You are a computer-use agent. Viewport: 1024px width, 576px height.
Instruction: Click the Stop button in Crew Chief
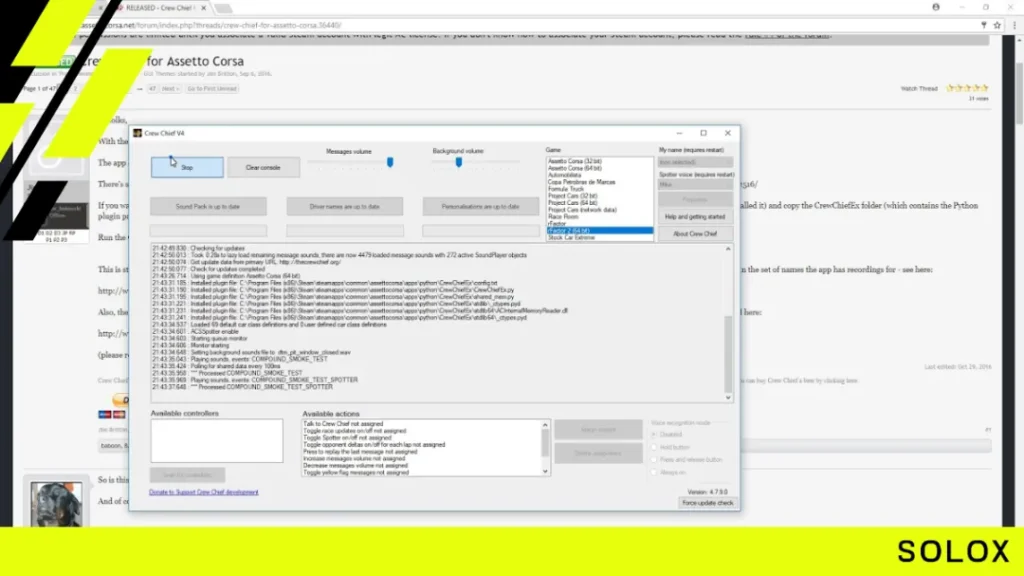pyautogui.click(x=187, y=167)
